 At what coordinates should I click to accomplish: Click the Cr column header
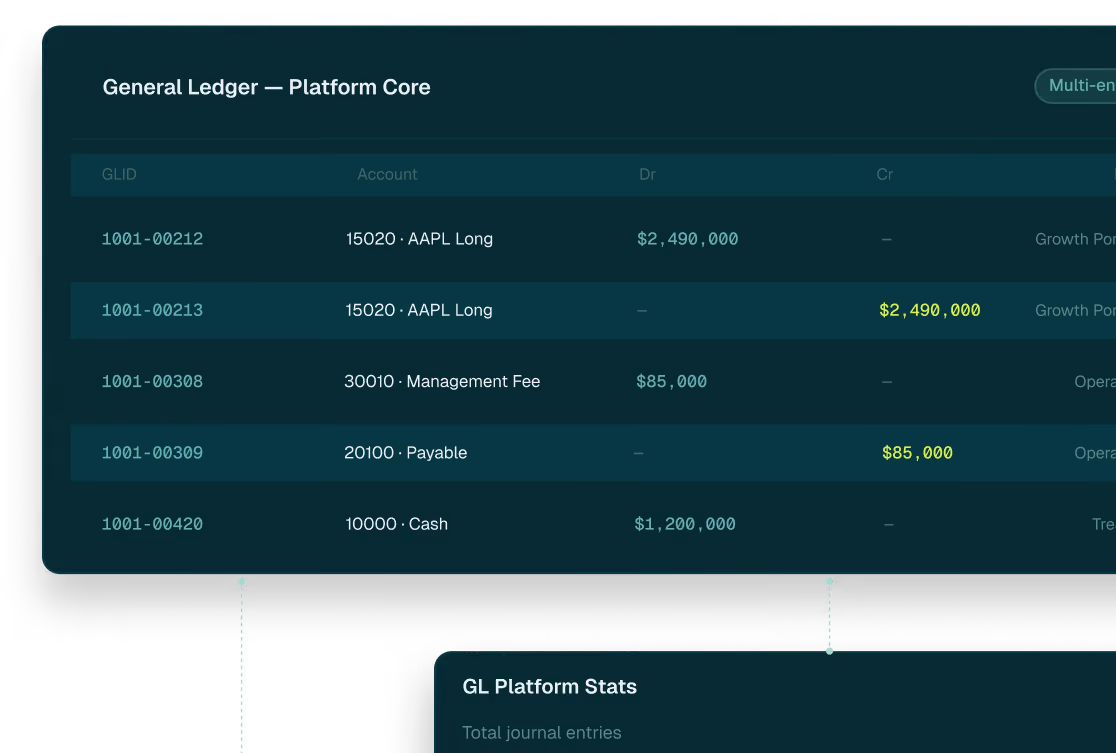(885, 174)
